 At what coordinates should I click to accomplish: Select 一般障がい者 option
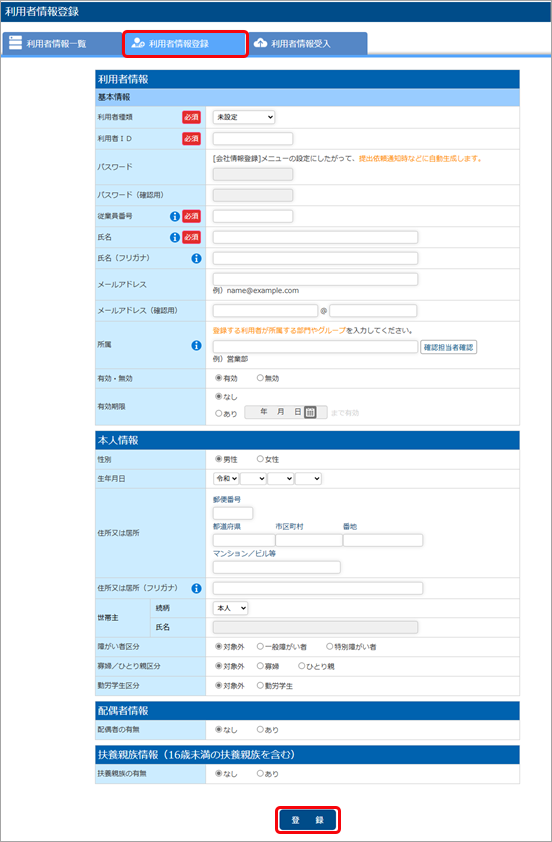click(260, 647)
